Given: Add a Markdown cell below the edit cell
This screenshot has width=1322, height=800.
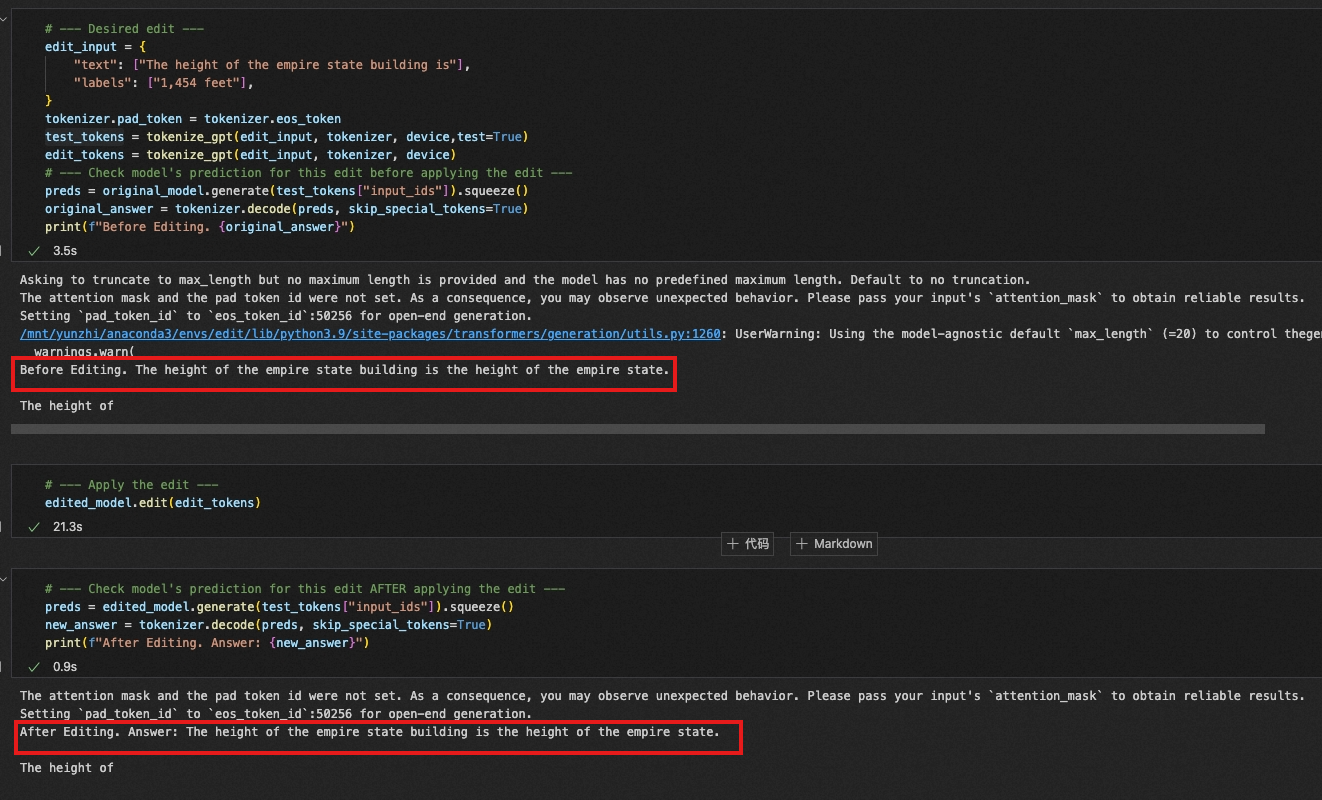Looking at the screenshot, I should pos(832,543).
